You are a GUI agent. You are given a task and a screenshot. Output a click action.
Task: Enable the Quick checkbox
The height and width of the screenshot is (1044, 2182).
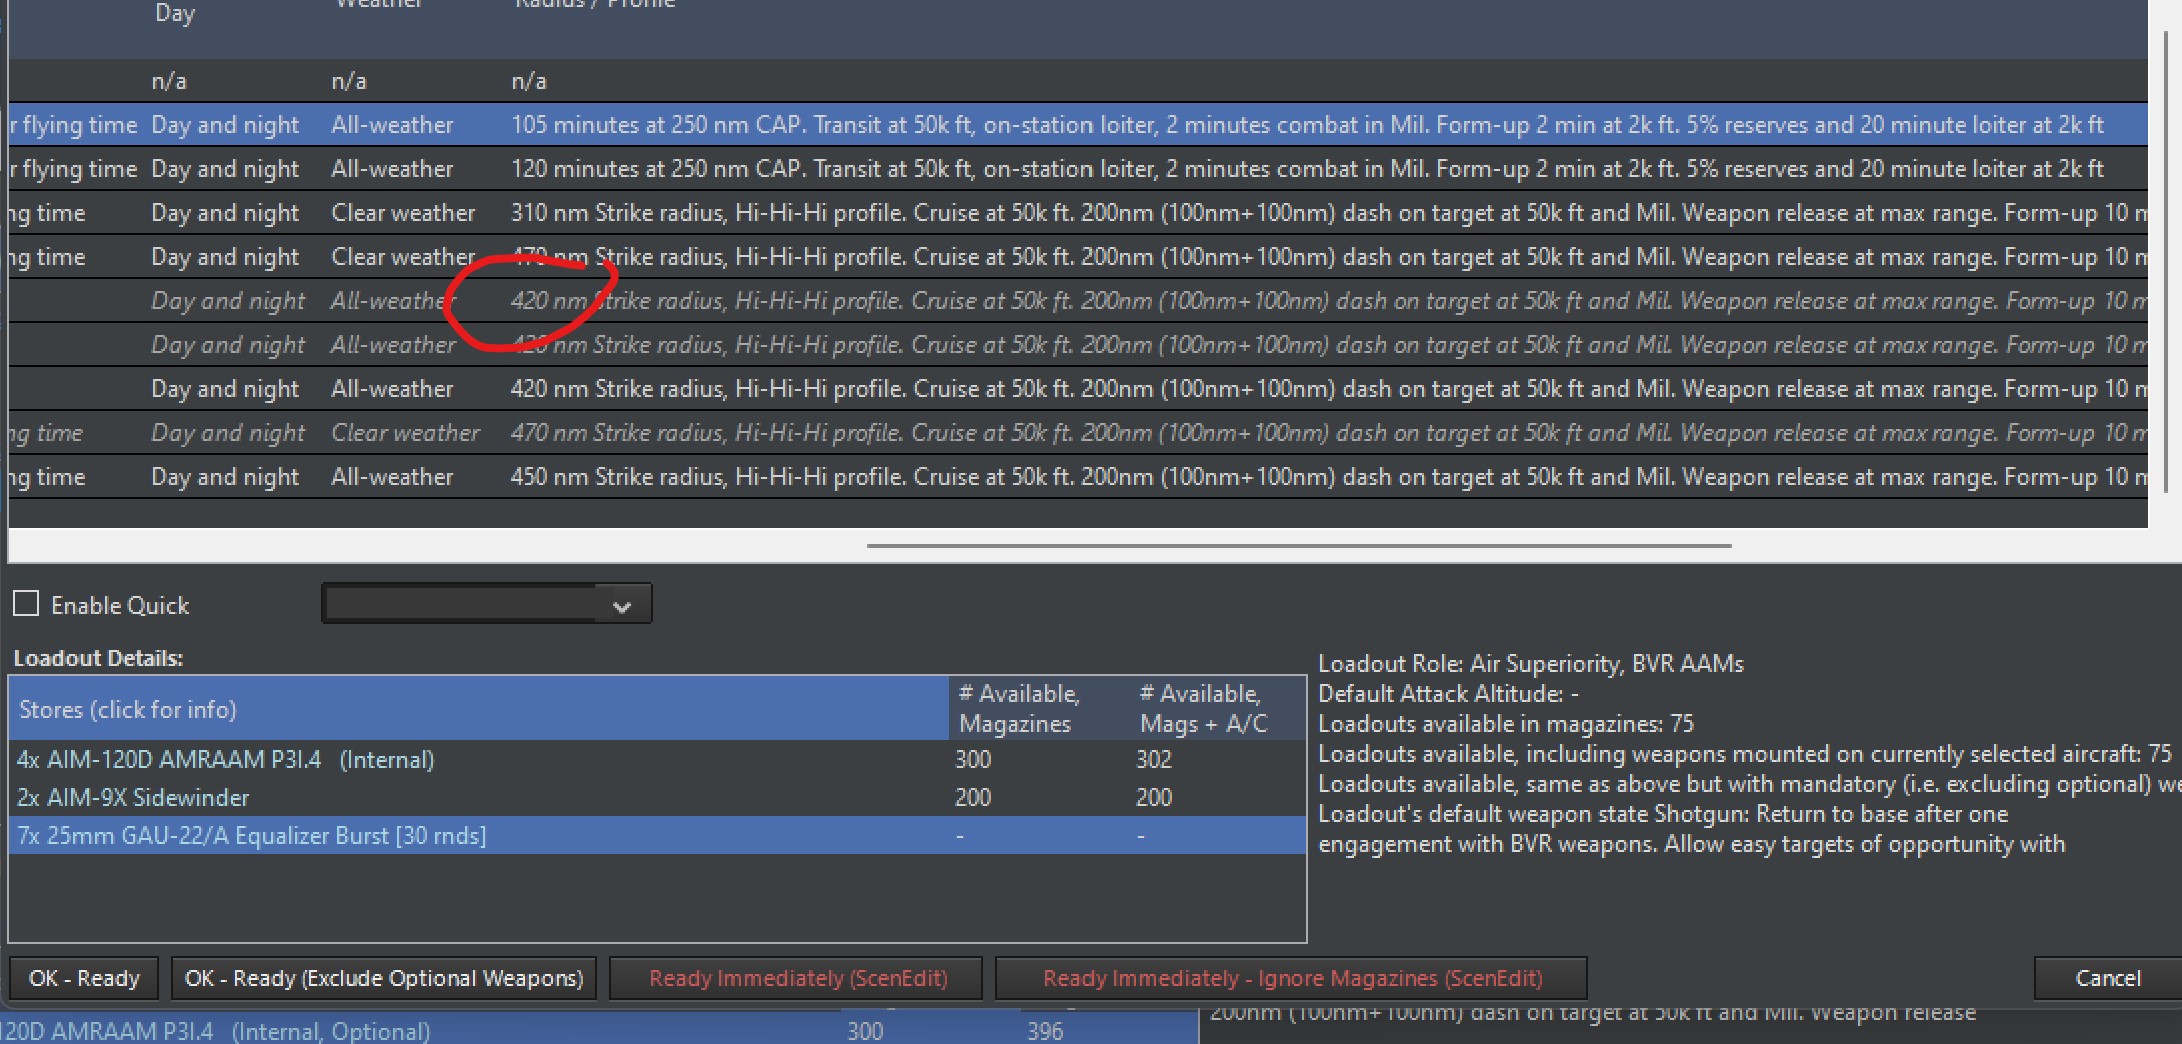click(x=26, y=604)
